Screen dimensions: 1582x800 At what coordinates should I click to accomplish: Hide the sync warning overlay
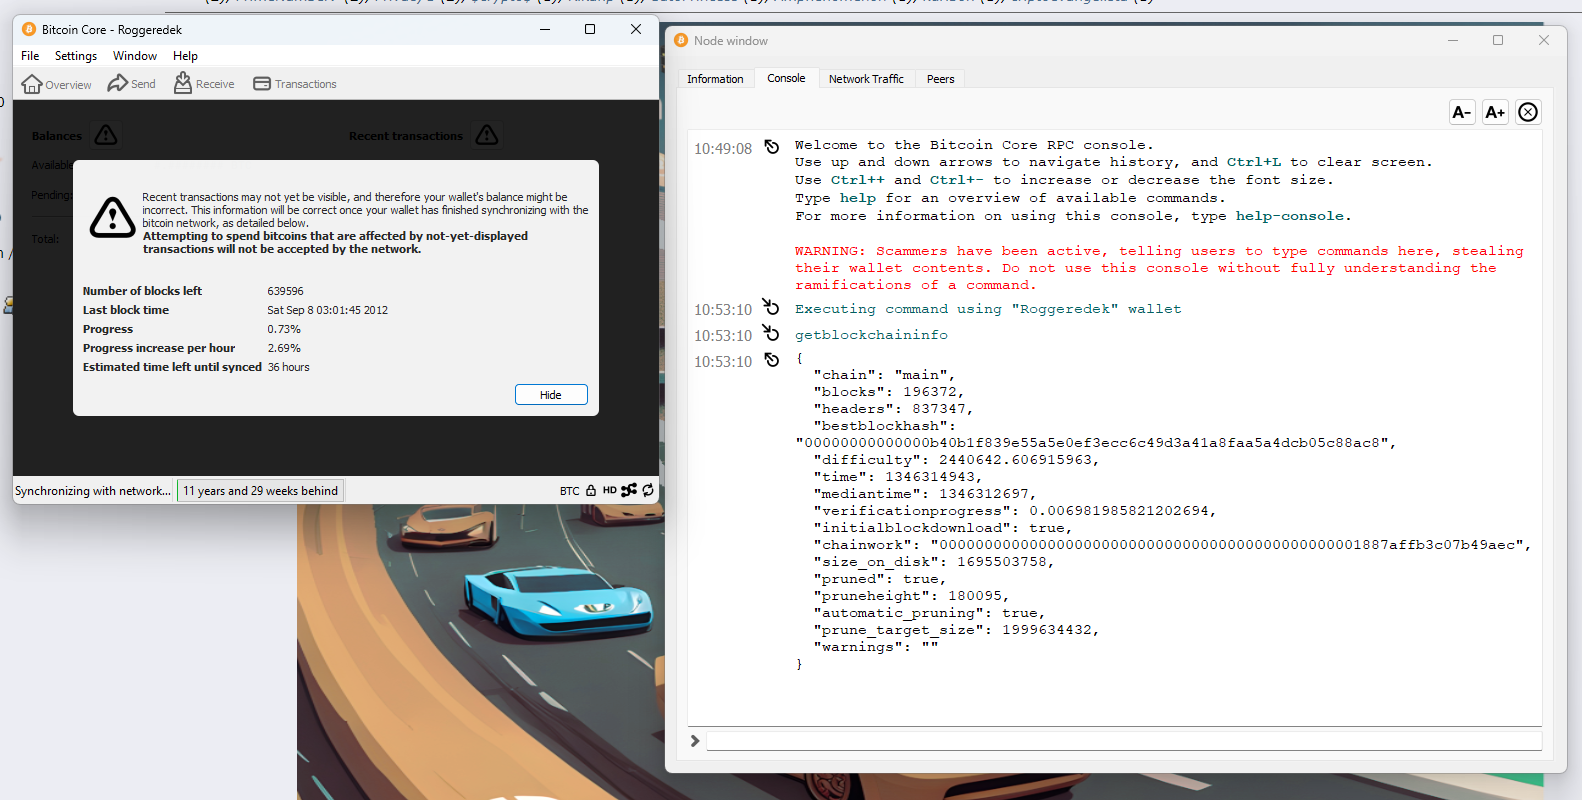551,395
